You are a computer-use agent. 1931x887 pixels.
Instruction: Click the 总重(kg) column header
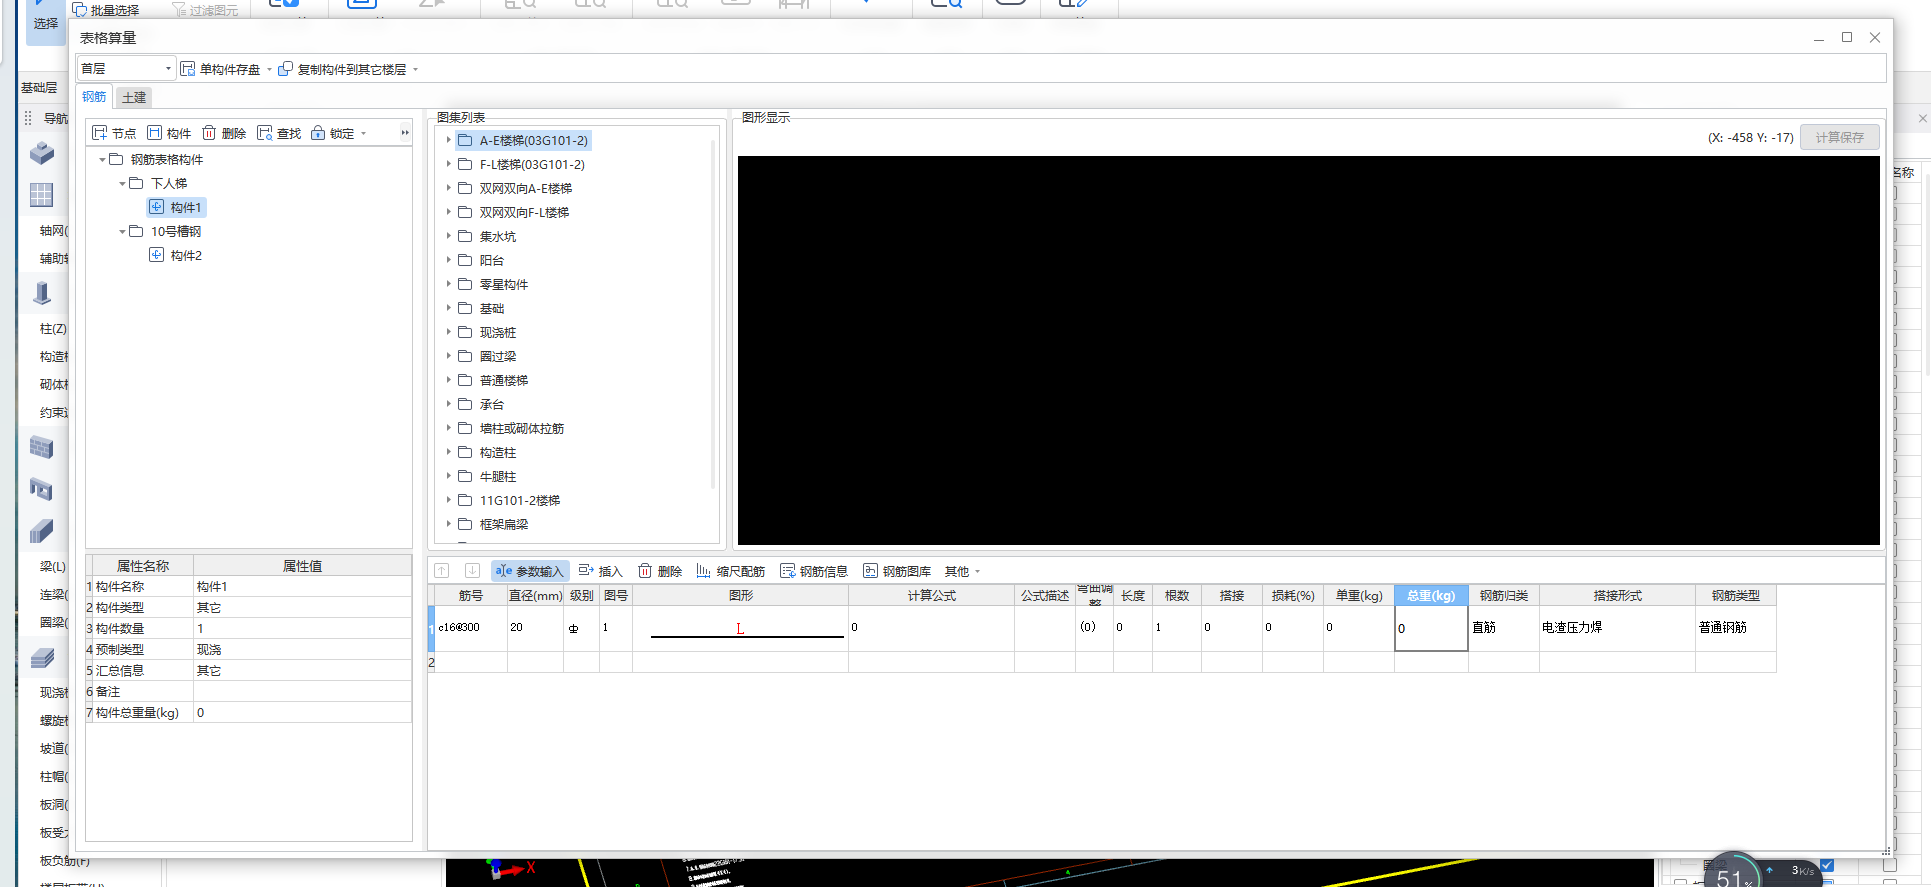coord(1431,595)
